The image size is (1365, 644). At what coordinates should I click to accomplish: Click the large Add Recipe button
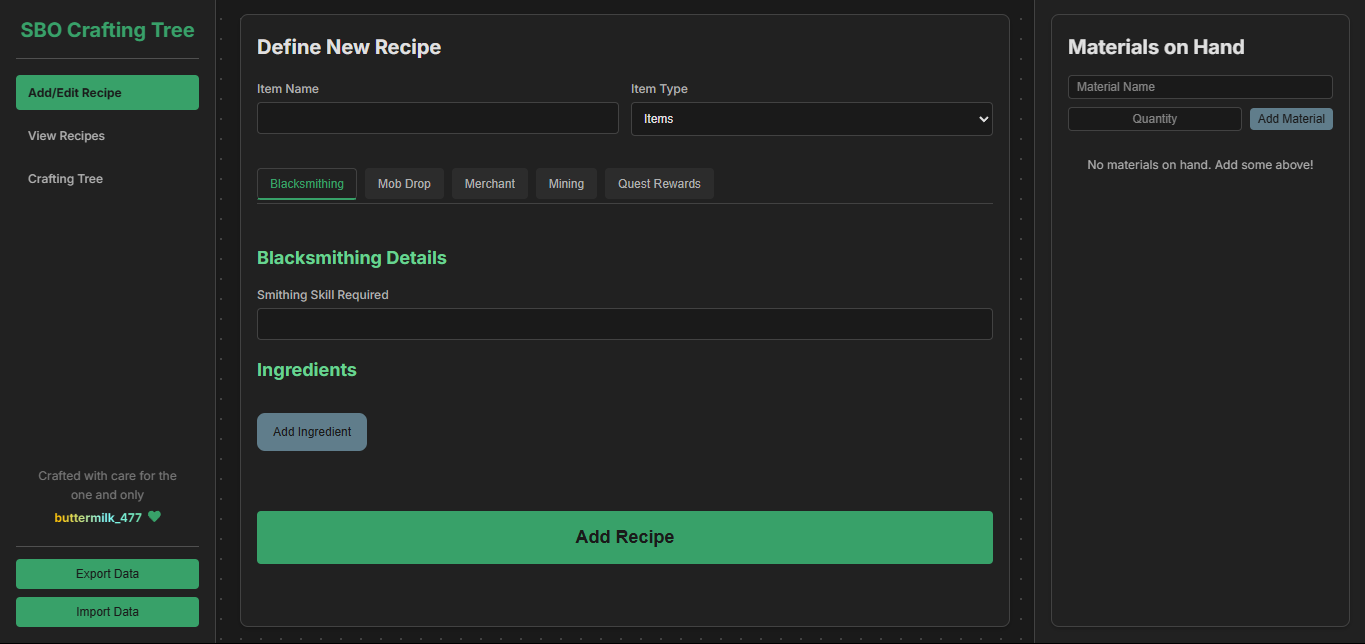coord(624,537)
